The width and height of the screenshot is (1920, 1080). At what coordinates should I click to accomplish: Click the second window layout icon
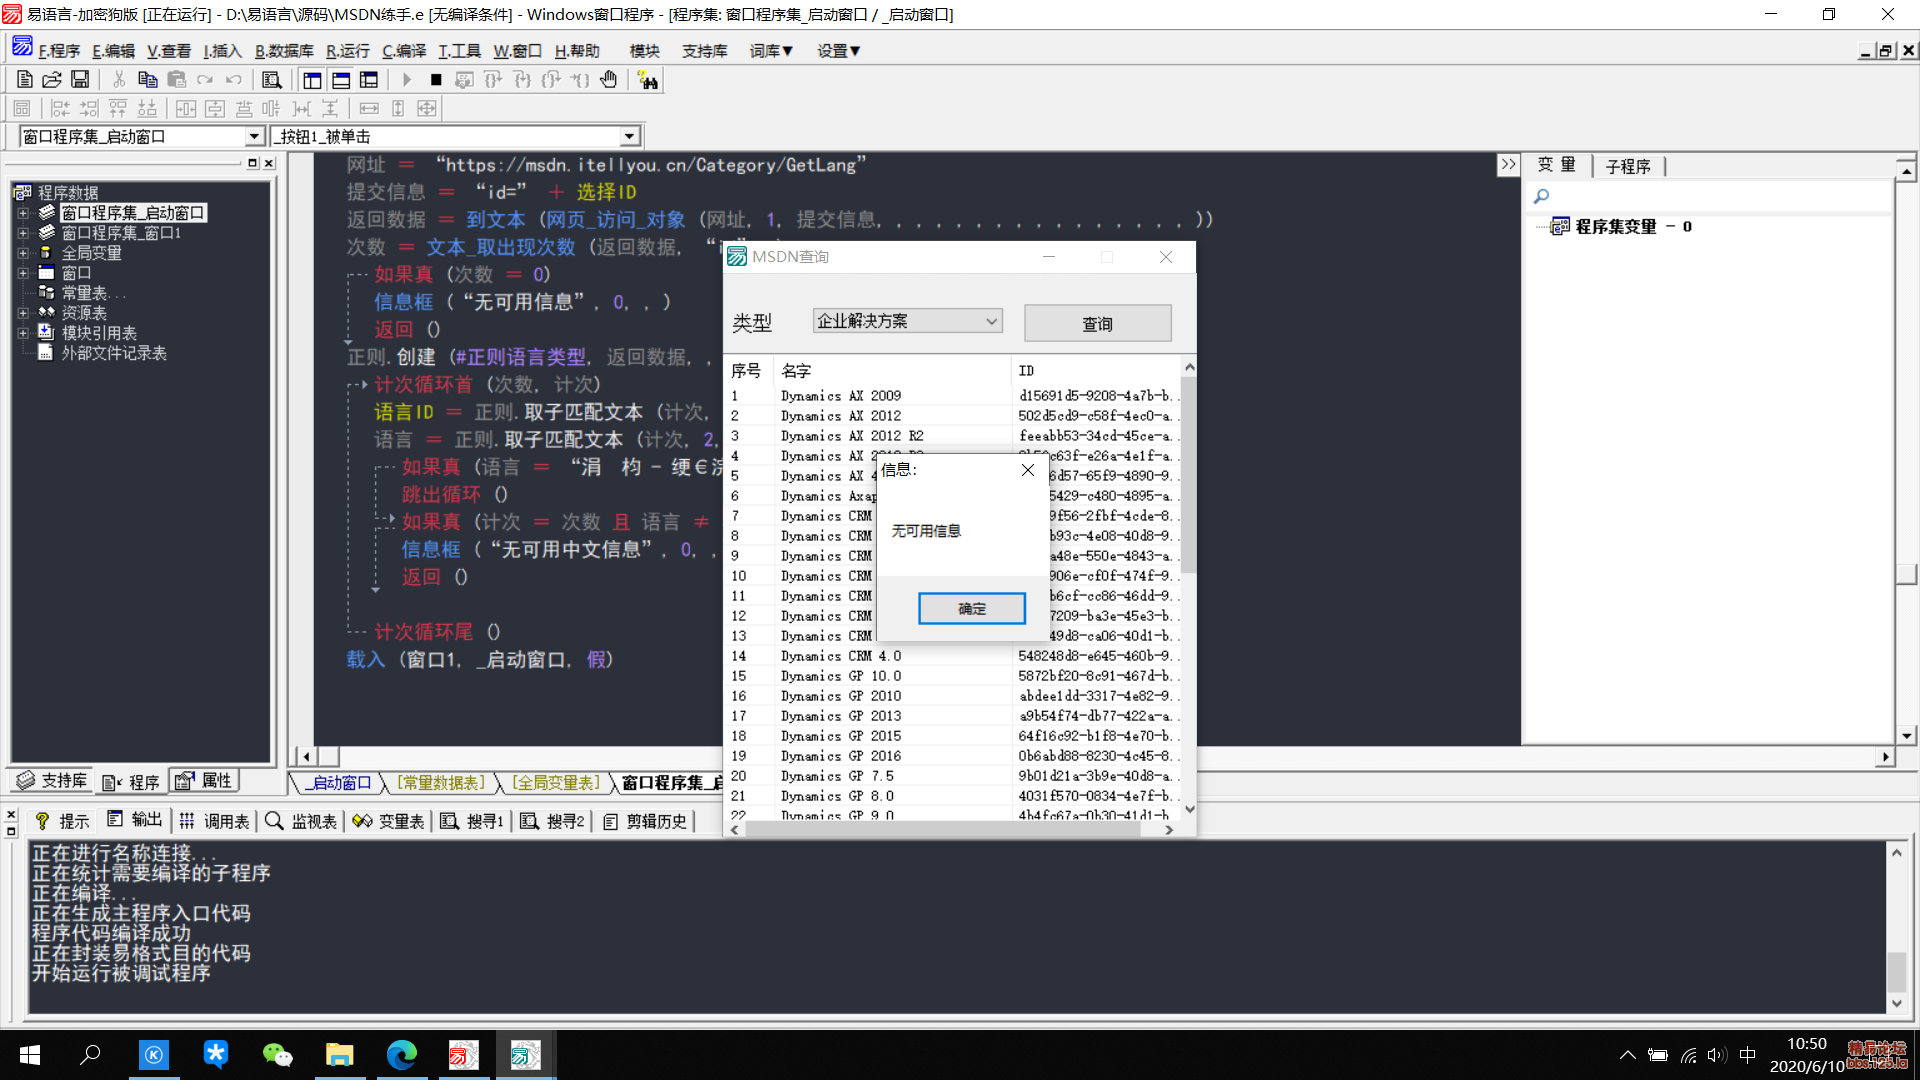pyautogui.click(x=341, y=80)
